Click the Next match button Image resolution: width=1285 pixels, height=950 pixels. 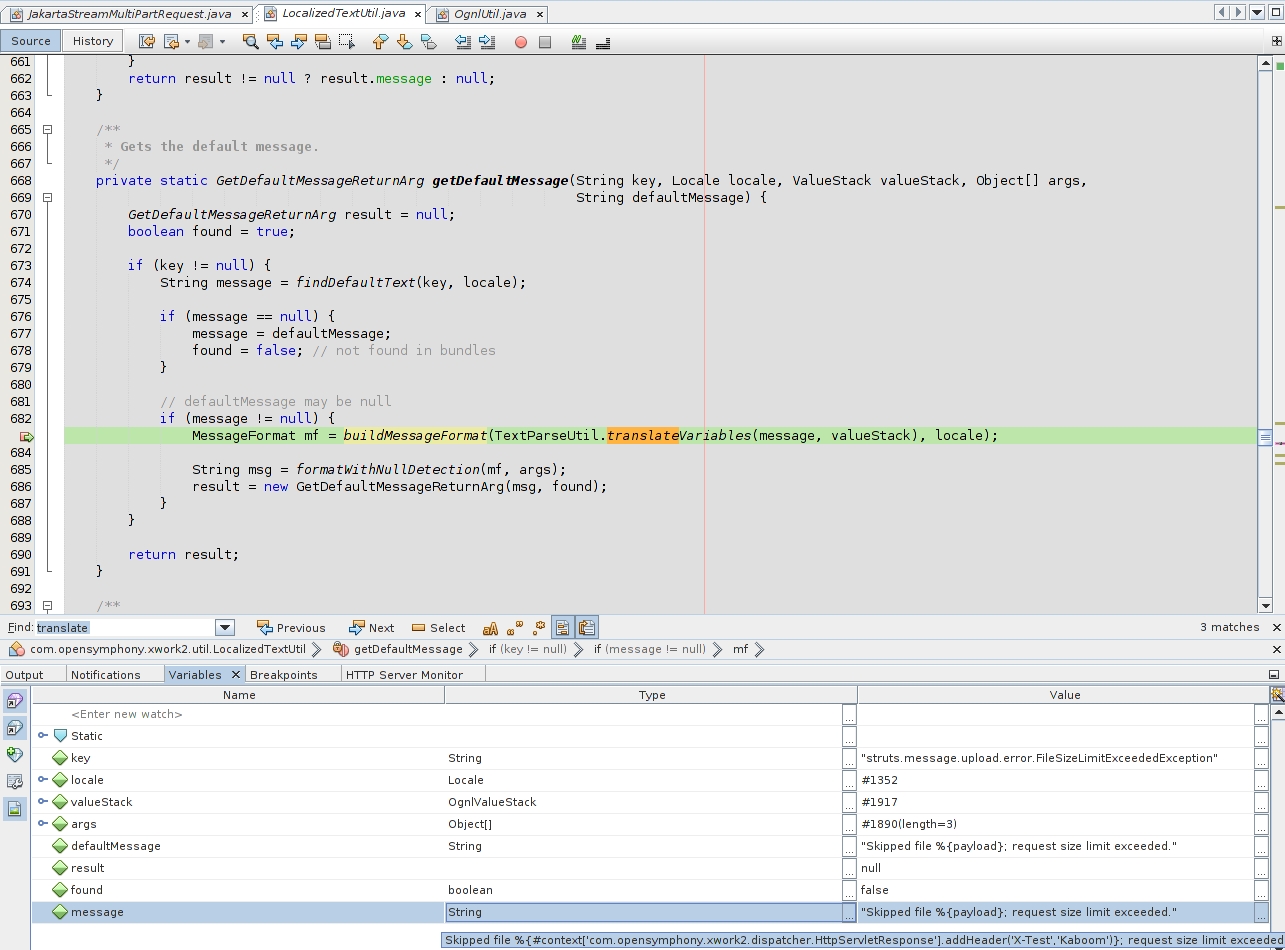tap(371, 628)
